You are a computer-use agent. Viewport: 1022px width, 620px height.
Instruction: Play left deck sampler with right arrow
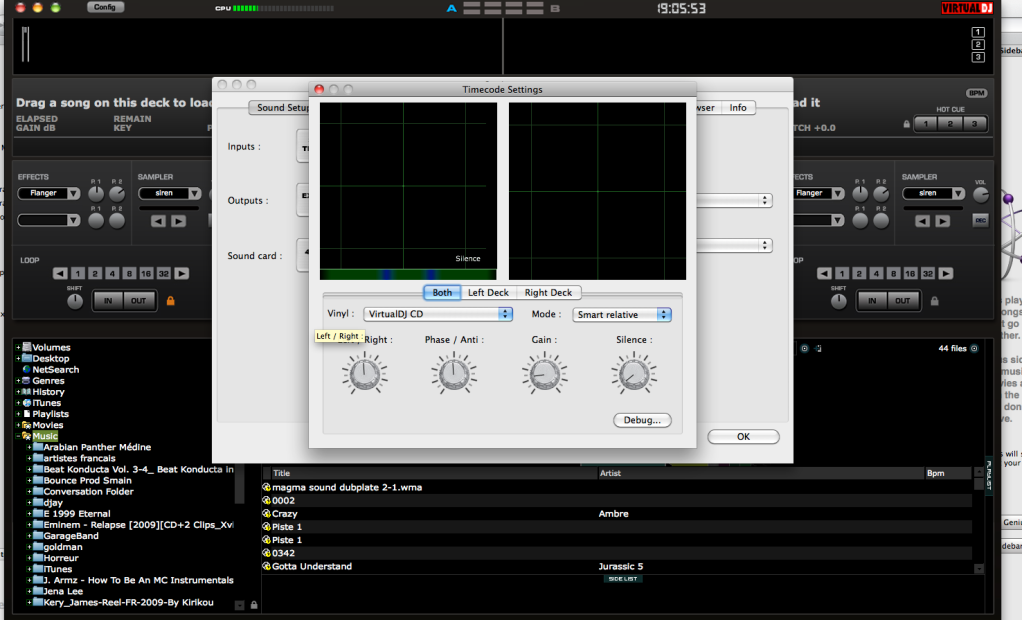click(x=178, y=221)
